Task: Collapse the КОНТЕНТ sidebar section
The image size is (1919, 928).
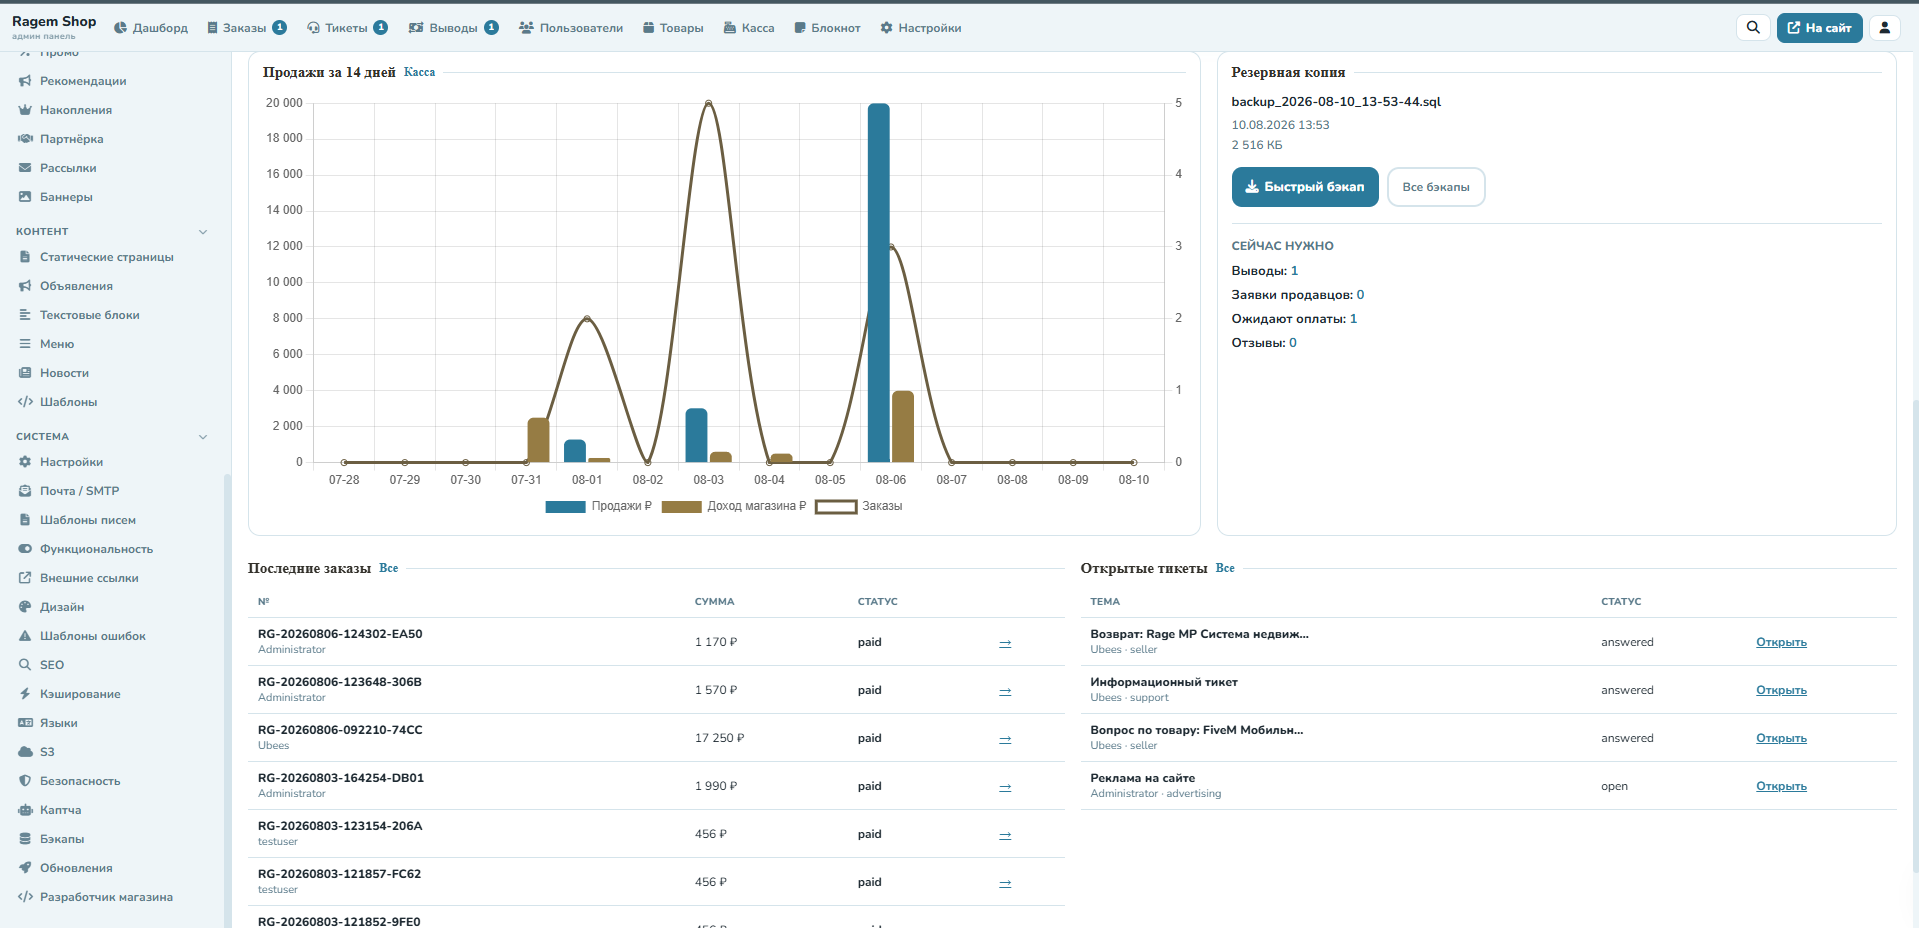Action: 203,232
